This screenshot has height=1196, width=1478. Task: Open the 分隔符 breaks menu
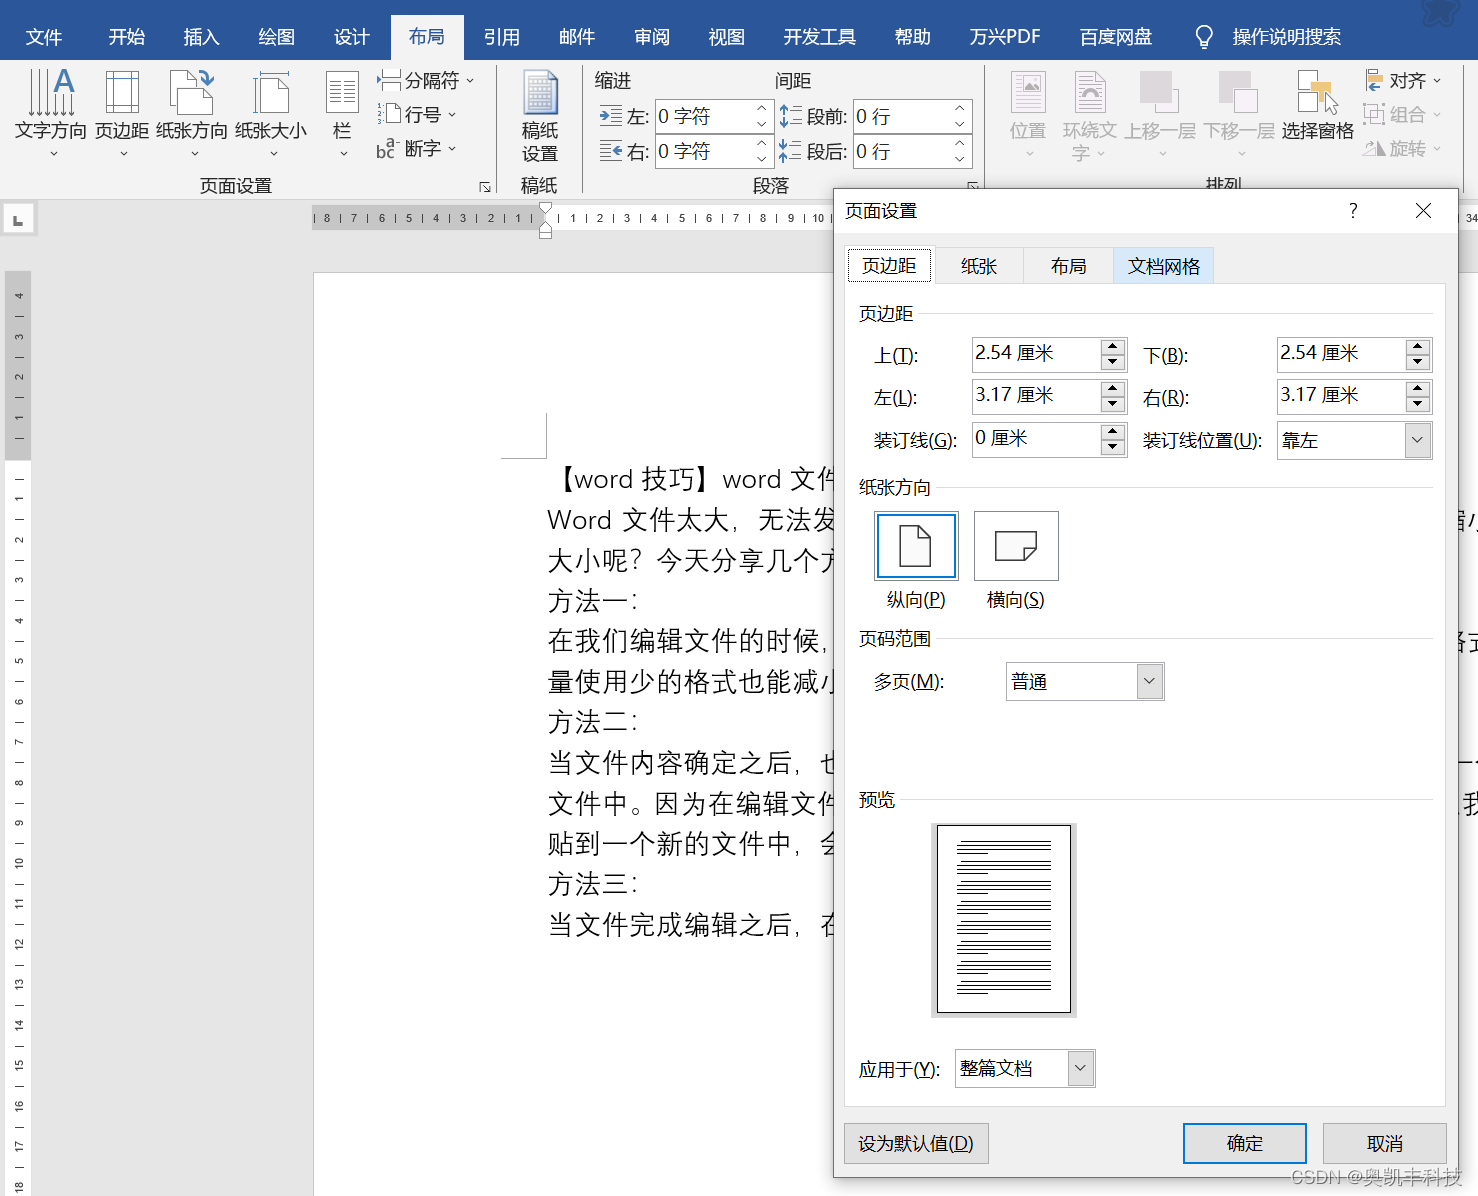pos(425,80)
